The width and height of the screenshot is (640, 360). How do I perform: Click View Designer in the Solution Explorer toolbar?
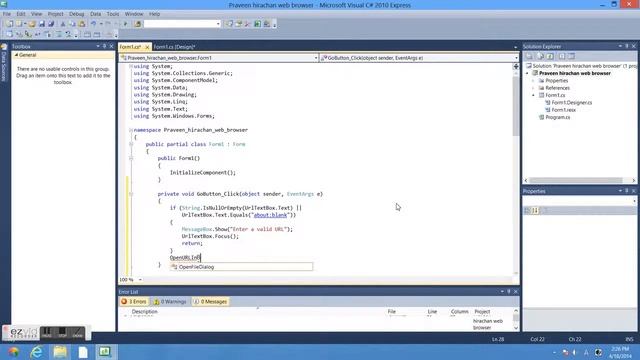[571, 56]
